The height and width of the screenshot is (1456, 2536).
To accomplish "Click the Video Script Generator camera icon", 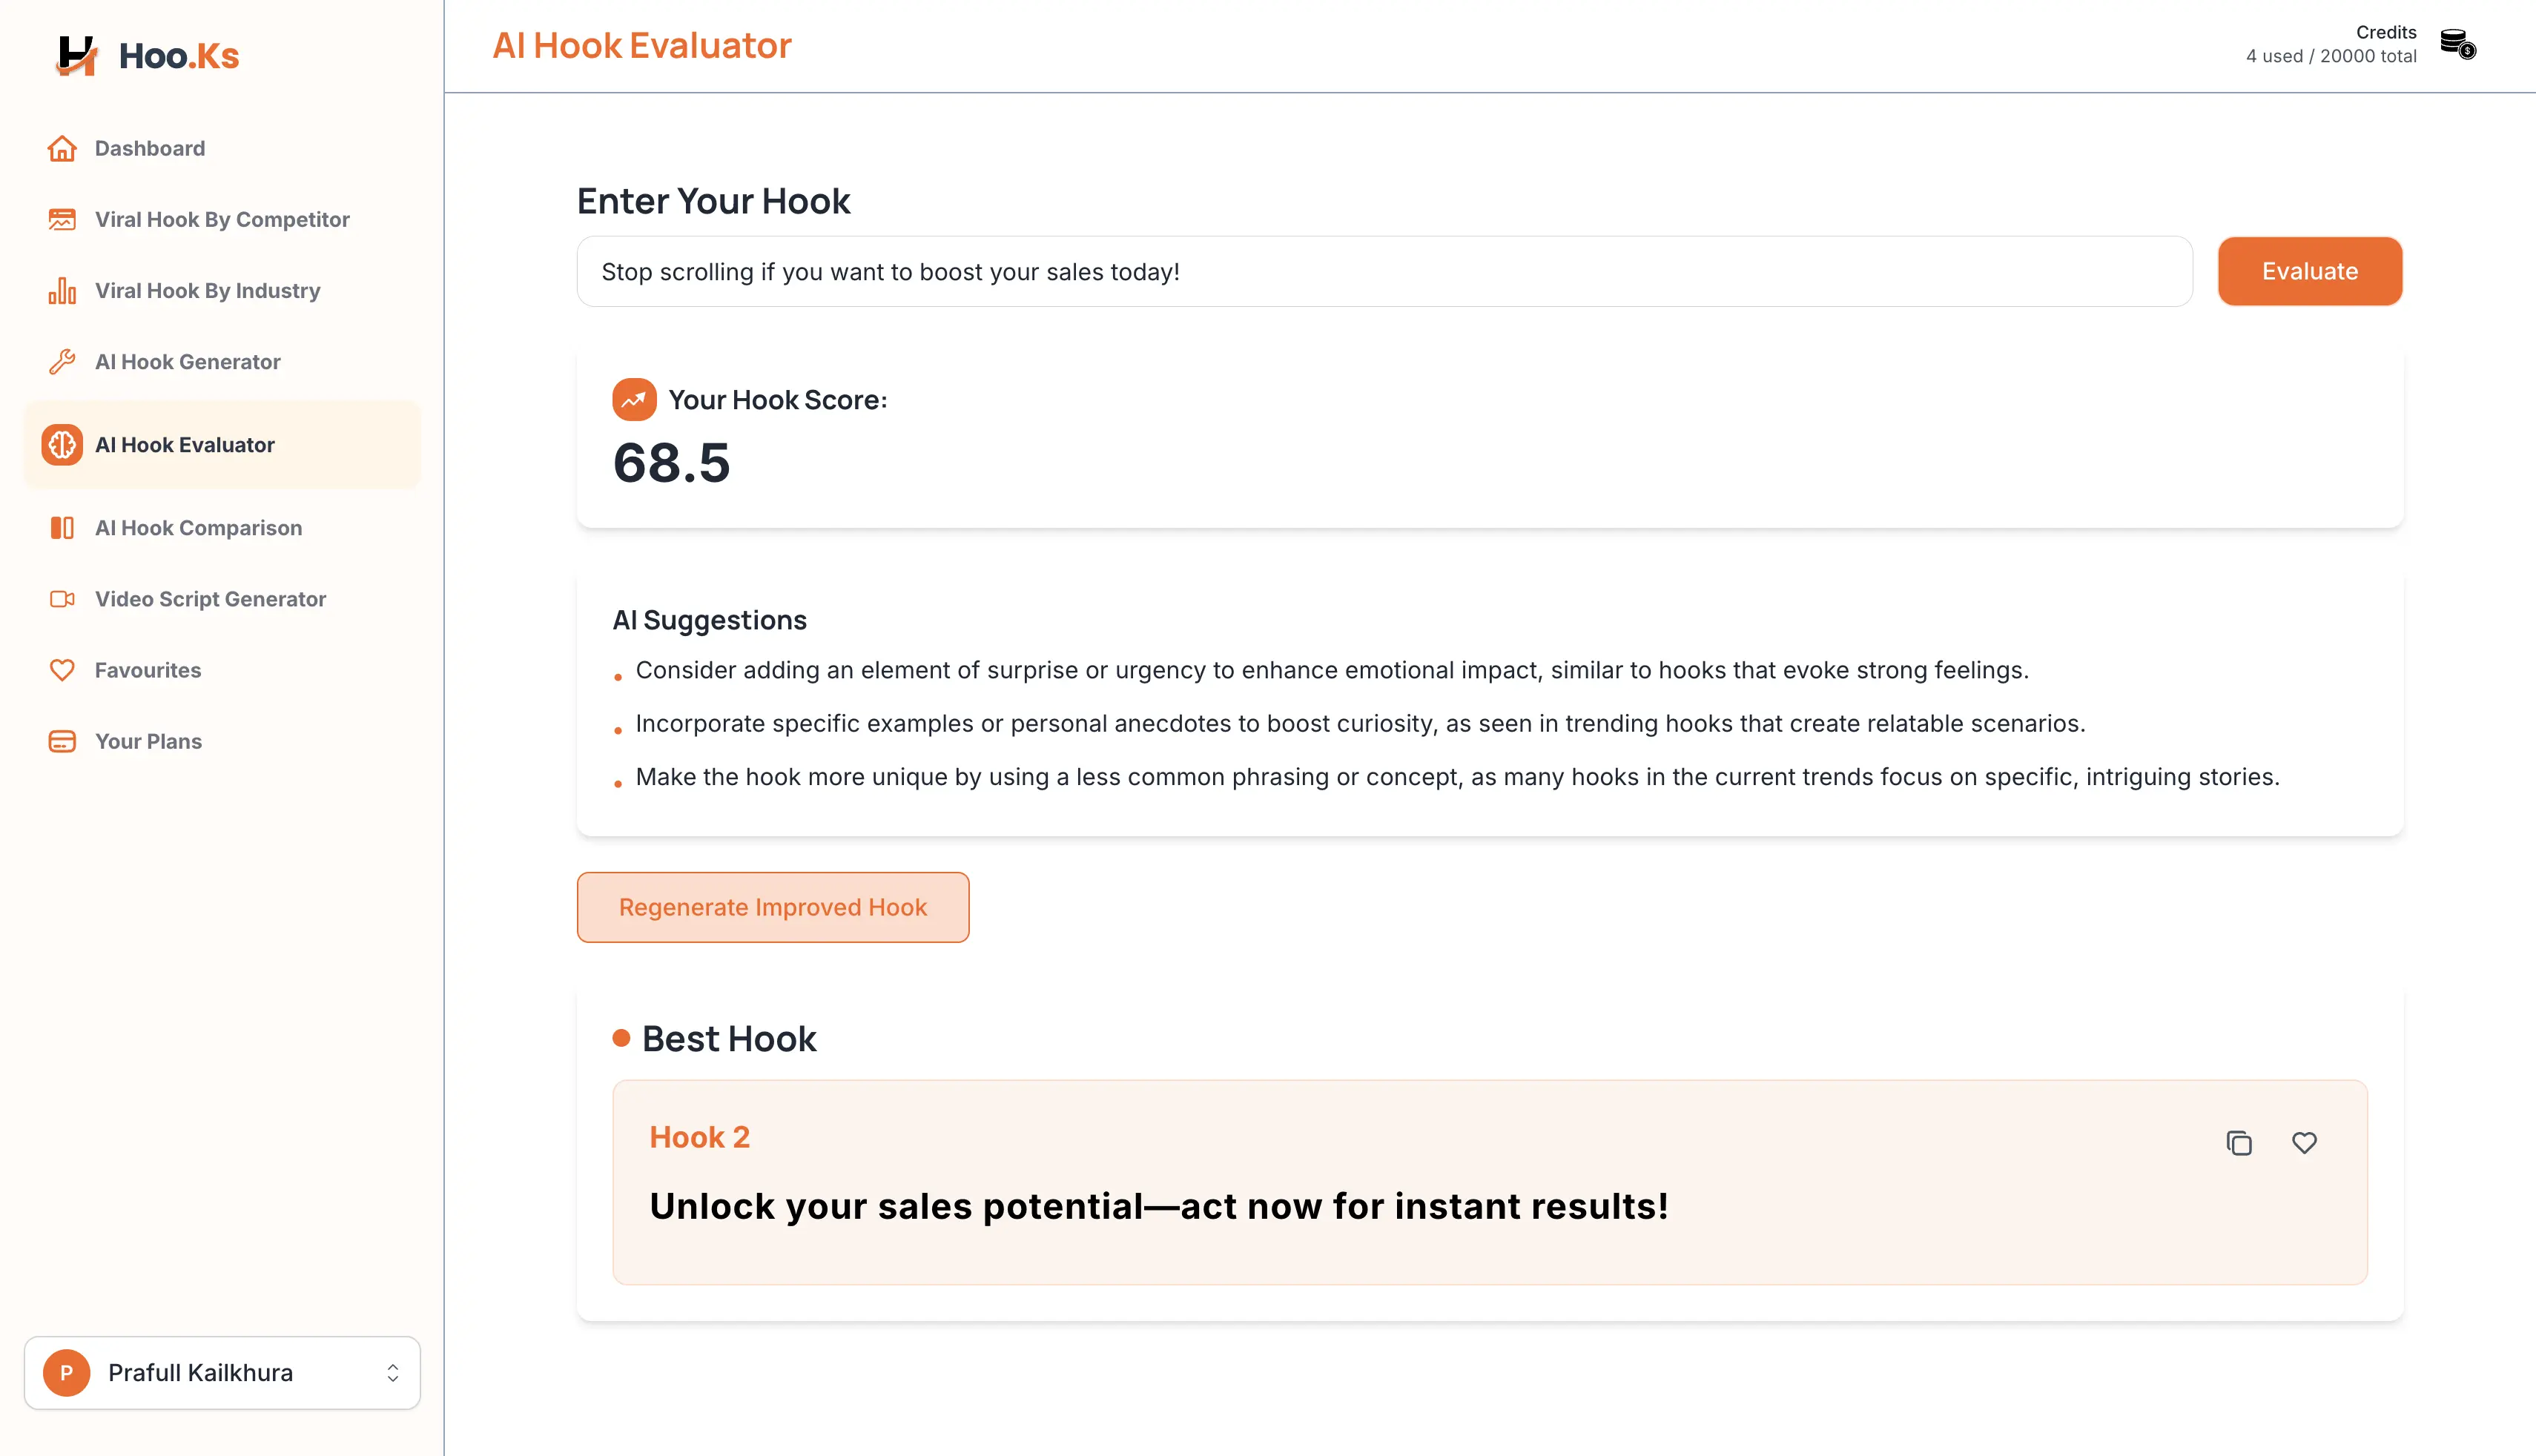I will [62, 598].
